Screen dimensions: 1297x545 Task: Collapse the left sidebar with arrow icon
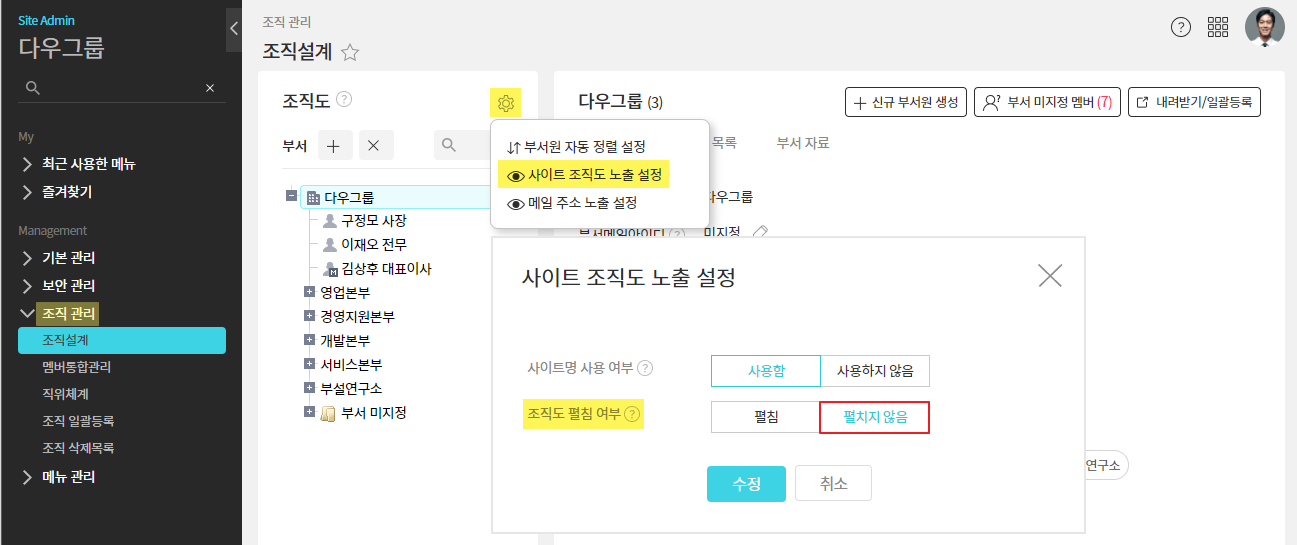234,28
